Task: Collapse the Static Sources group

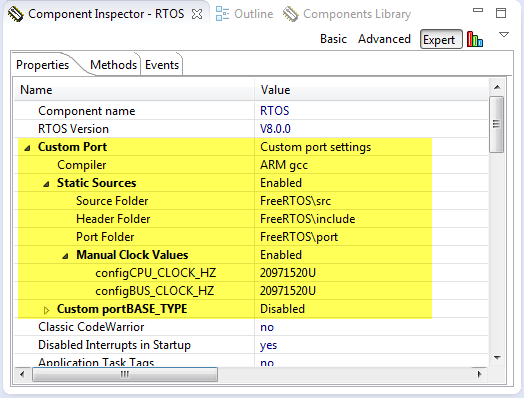Action: (x=47, y=184)
